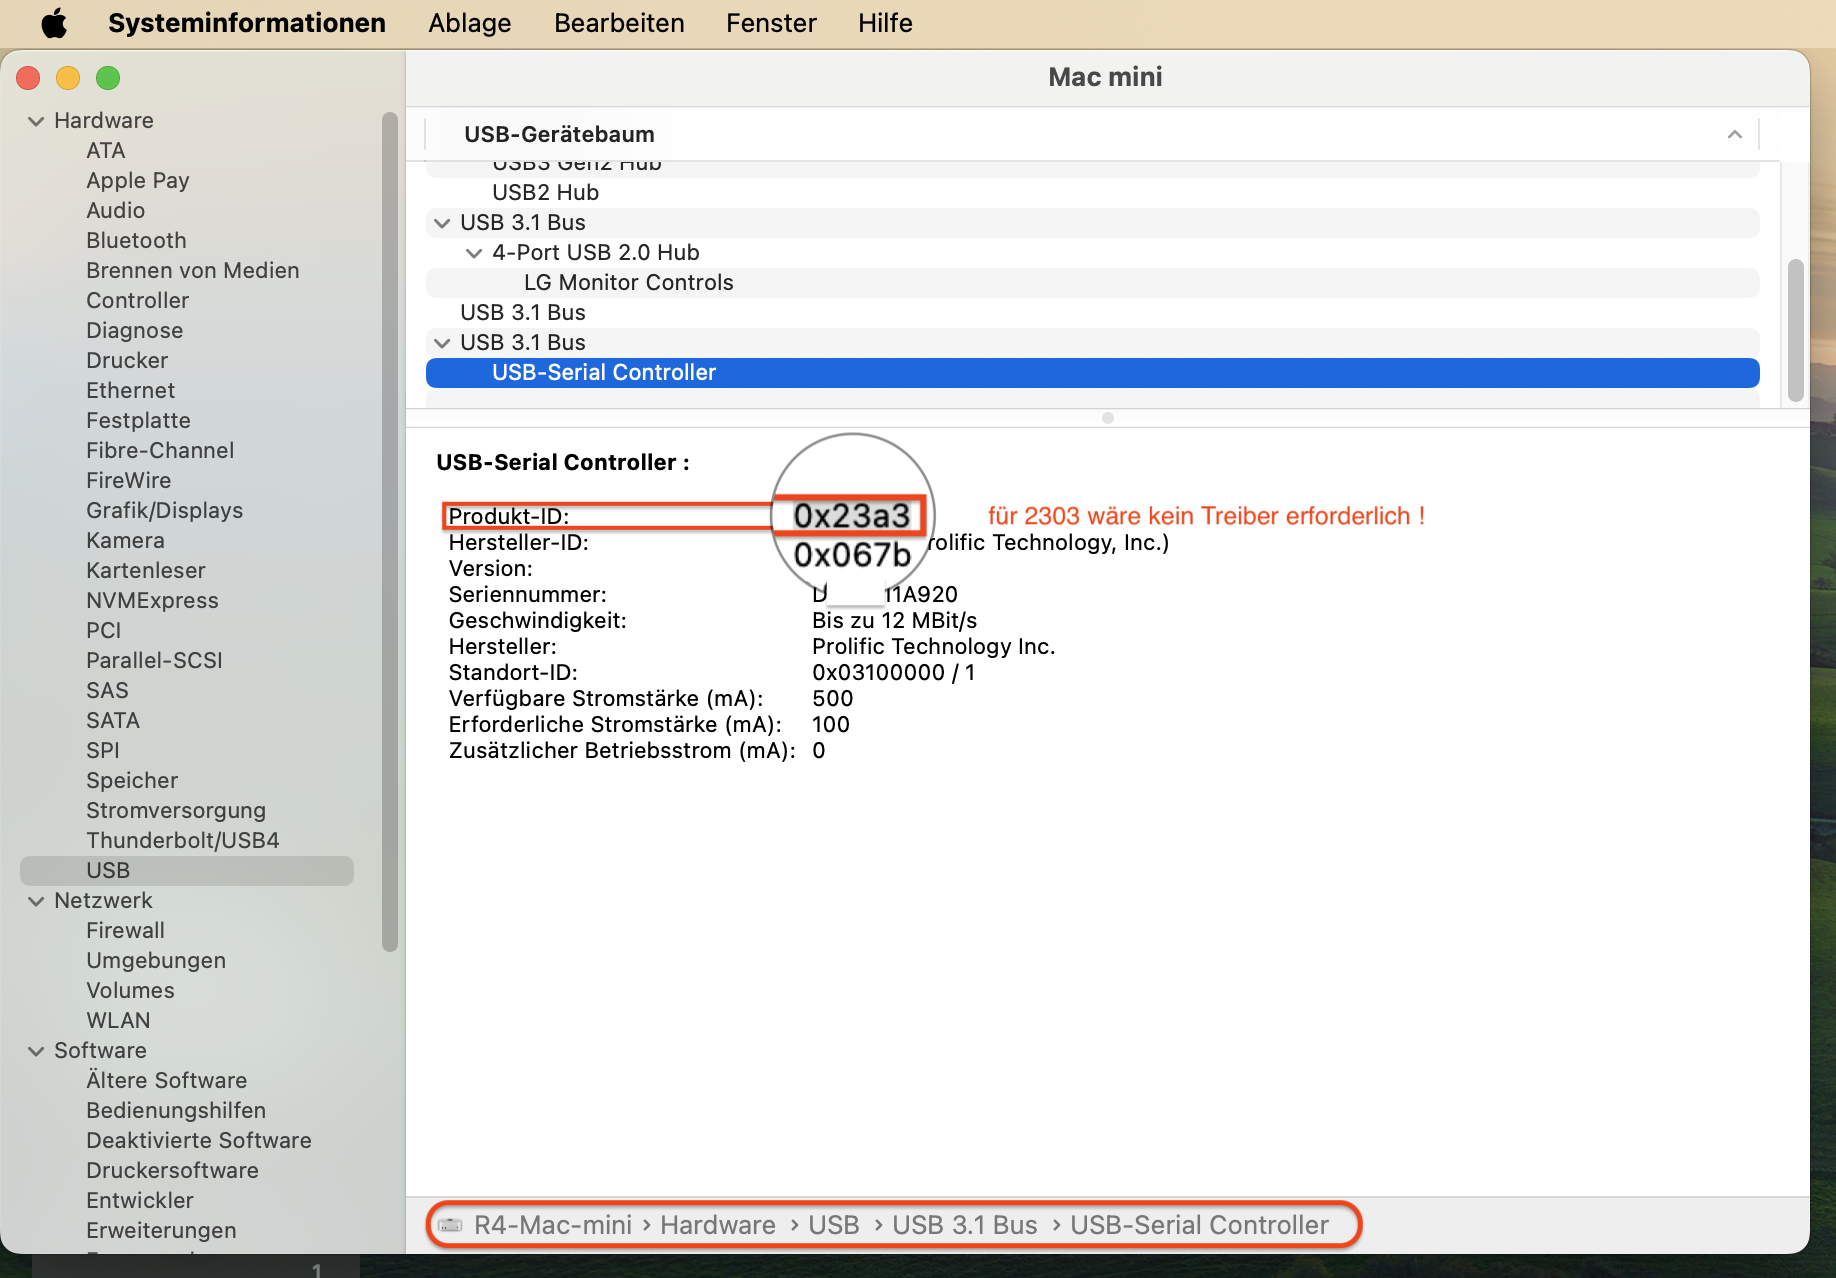This screenshot has width=1836, height=1278.
Task: Select FireWire in the sidebar
Action: click(129, 480)
